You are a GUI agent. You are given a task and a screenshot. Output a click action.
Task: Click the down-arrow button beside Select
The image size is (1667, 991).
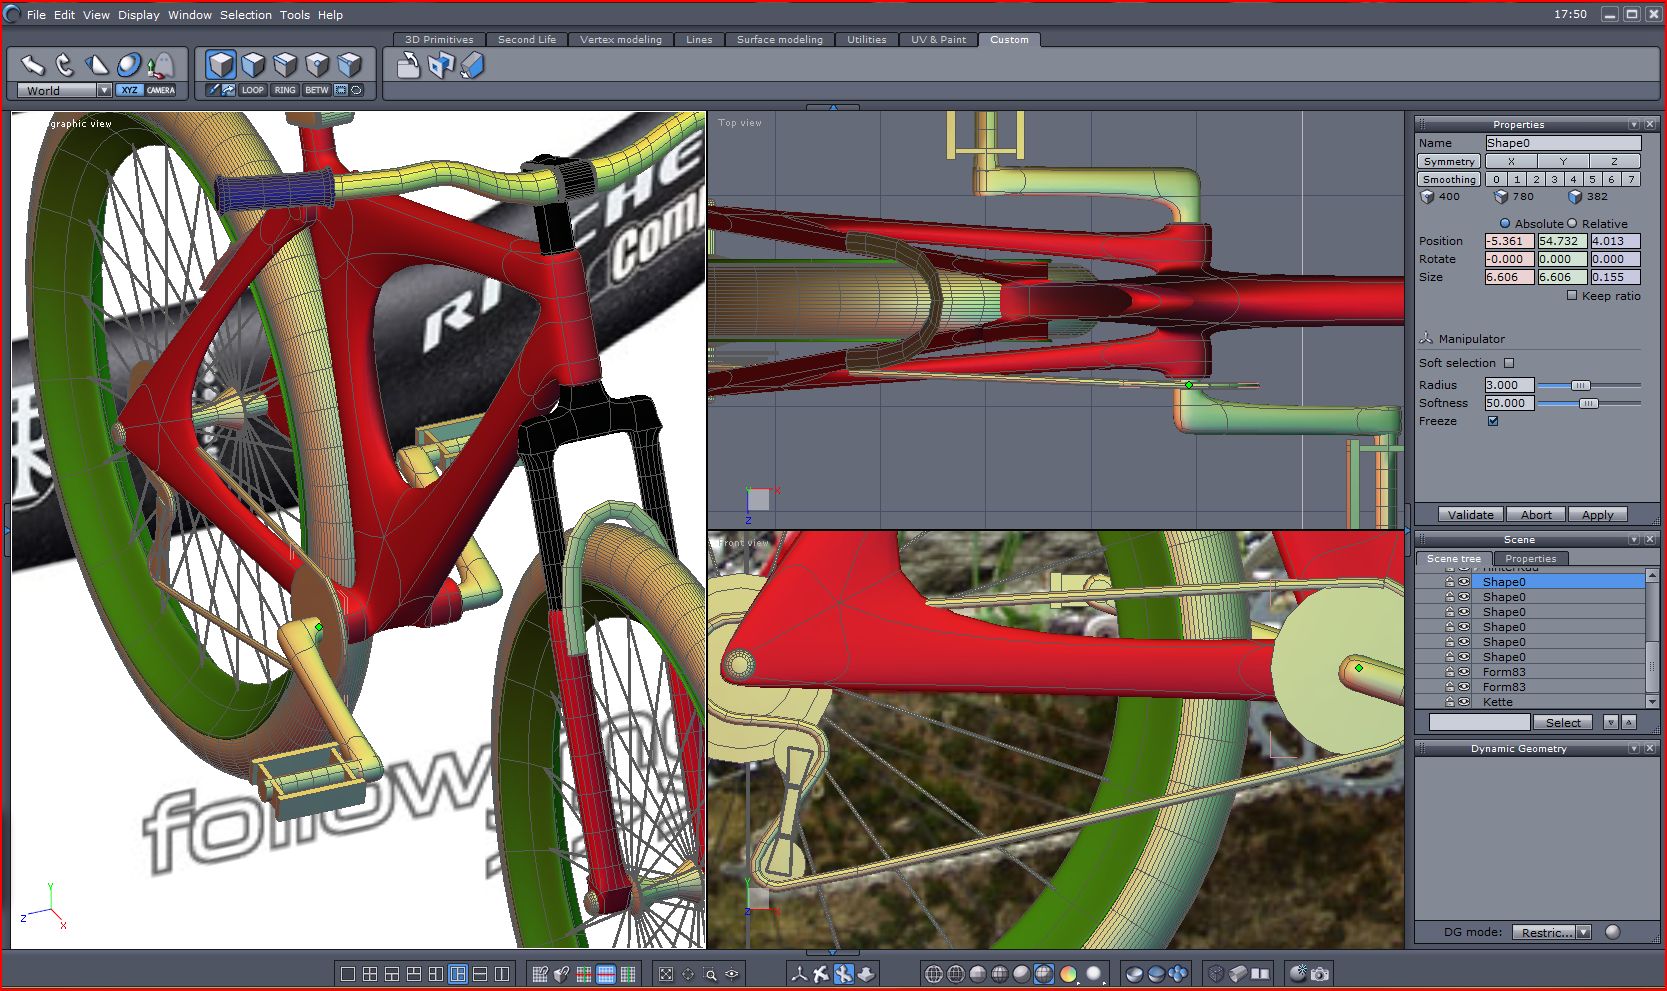(1610, 722)
